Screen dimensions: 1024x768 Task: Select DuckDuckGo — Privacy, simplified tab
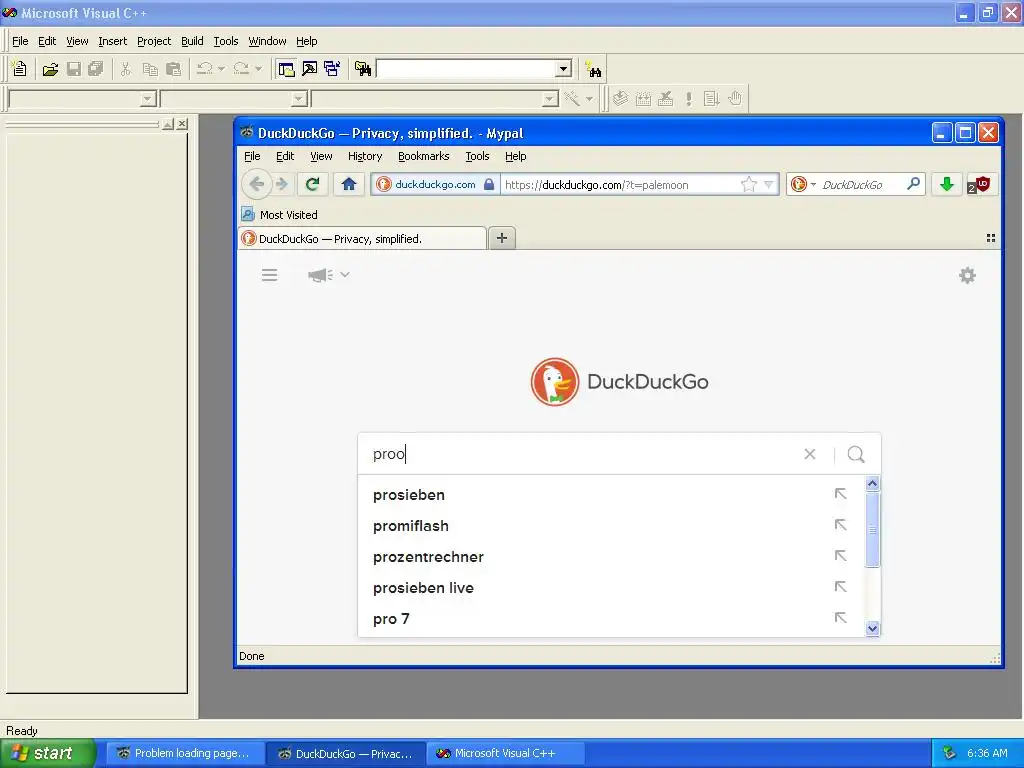pyautogui.click(x=363, y=238)
